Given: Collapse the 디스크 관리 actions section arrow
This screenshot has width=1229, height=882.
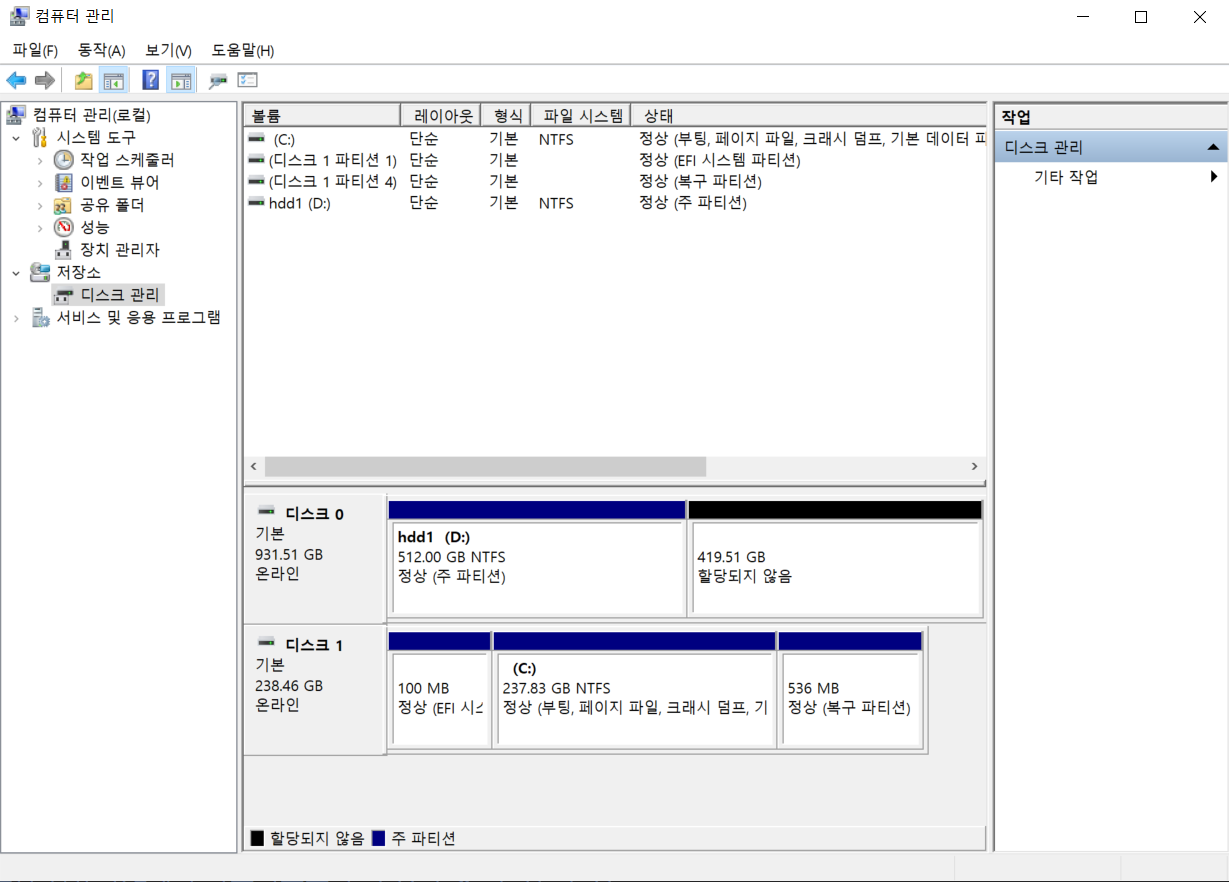Looking at the screenshot, I should click(1213, 147).
